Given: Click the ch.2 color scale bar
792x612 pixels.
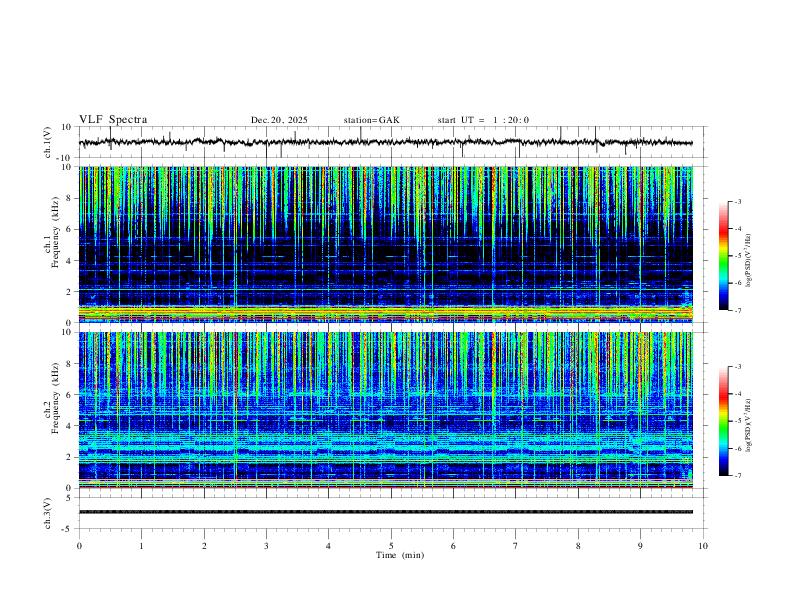Looking at the screenshot, I should coord(724,421).
